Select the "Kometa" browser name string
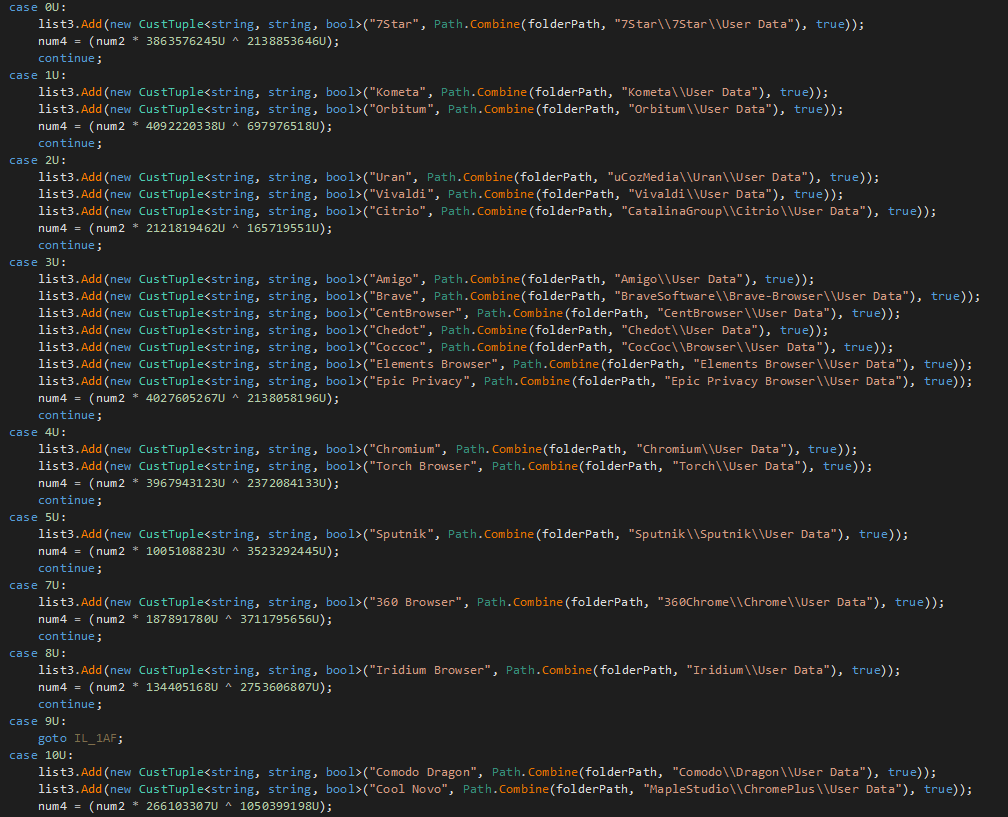The height and width of the screenshot is (817, 1008). [x=397, y=92]
